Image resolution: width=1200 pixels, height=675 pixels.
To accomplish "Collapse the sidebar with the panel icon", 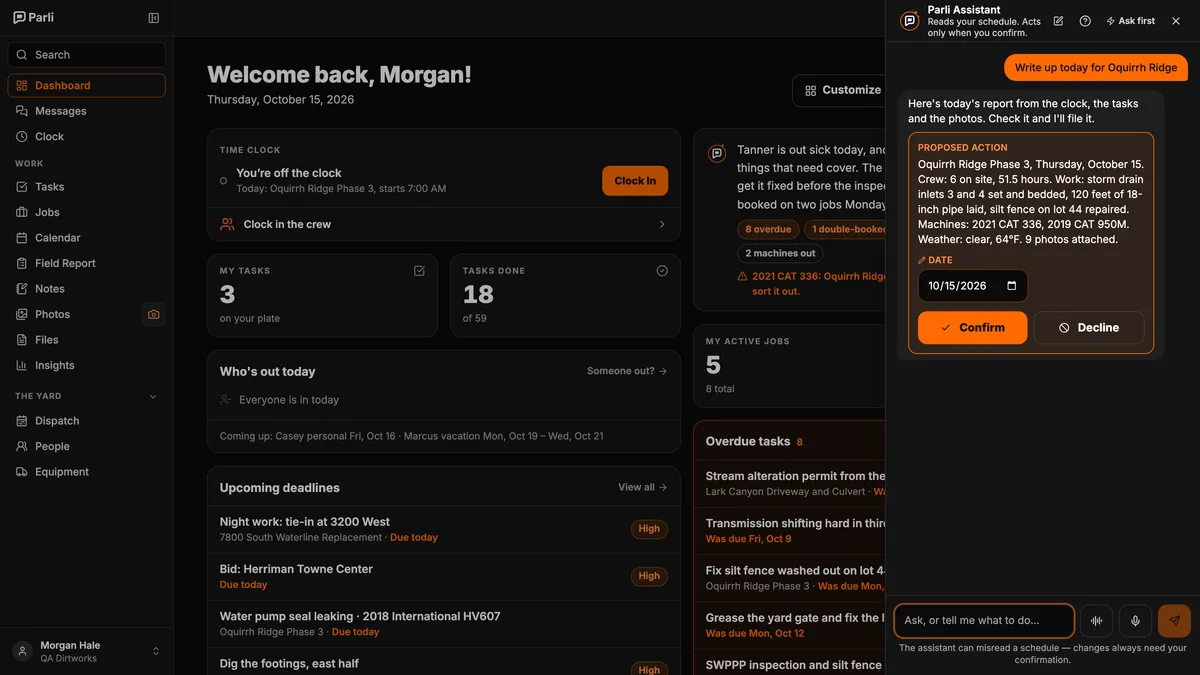I will (153, 18).
